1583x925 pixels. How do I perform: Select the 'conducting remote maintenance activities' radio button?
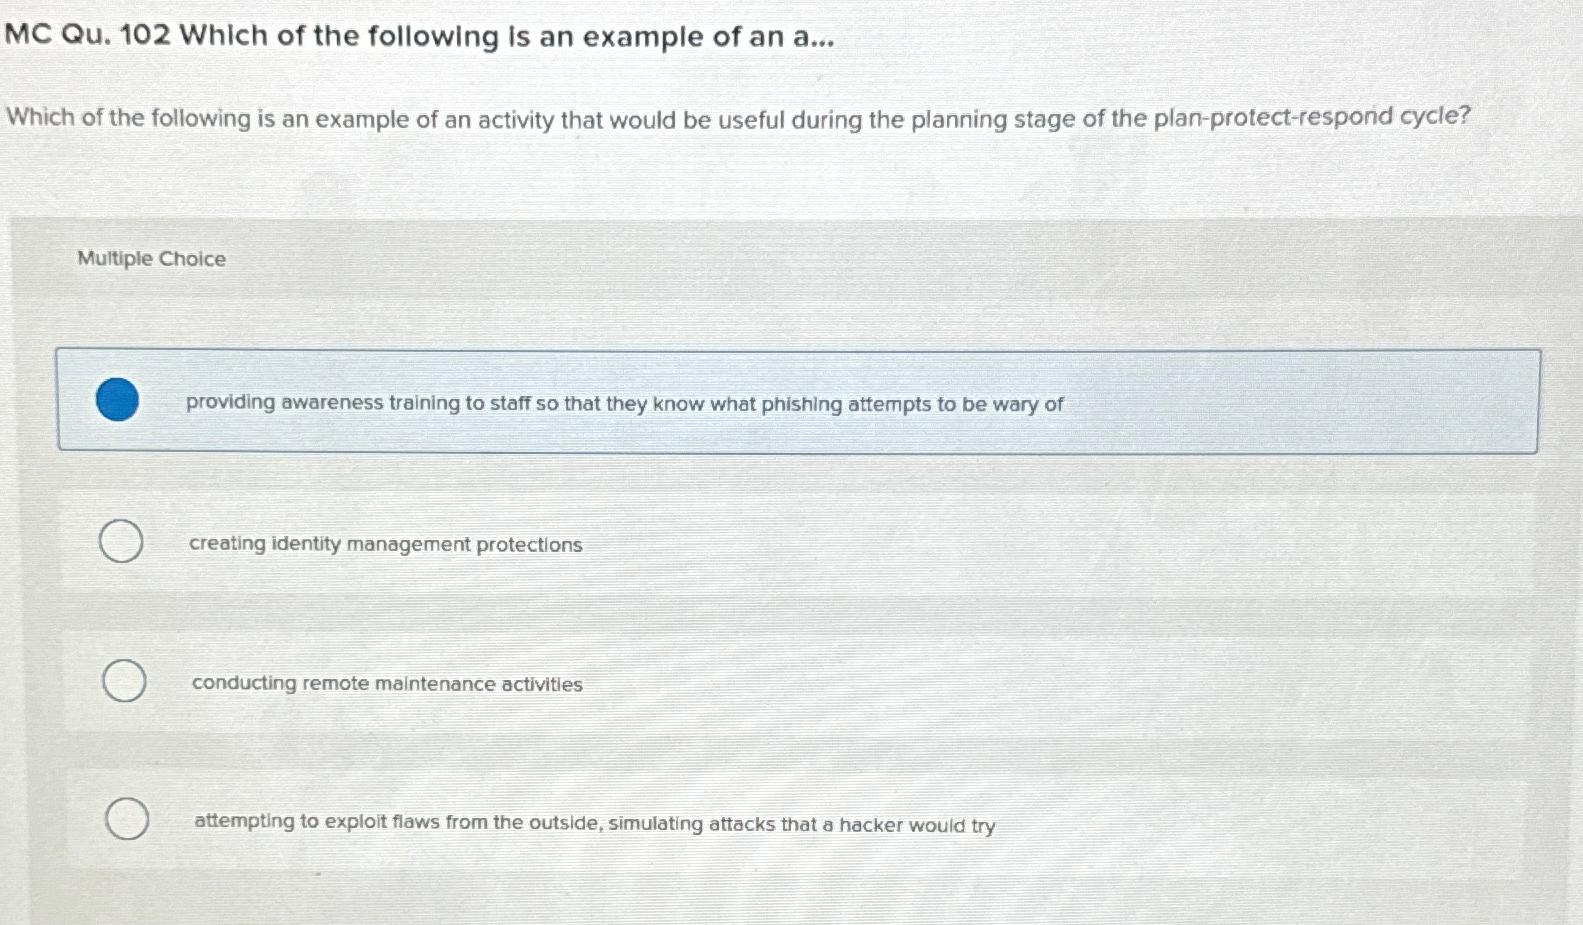123,681
